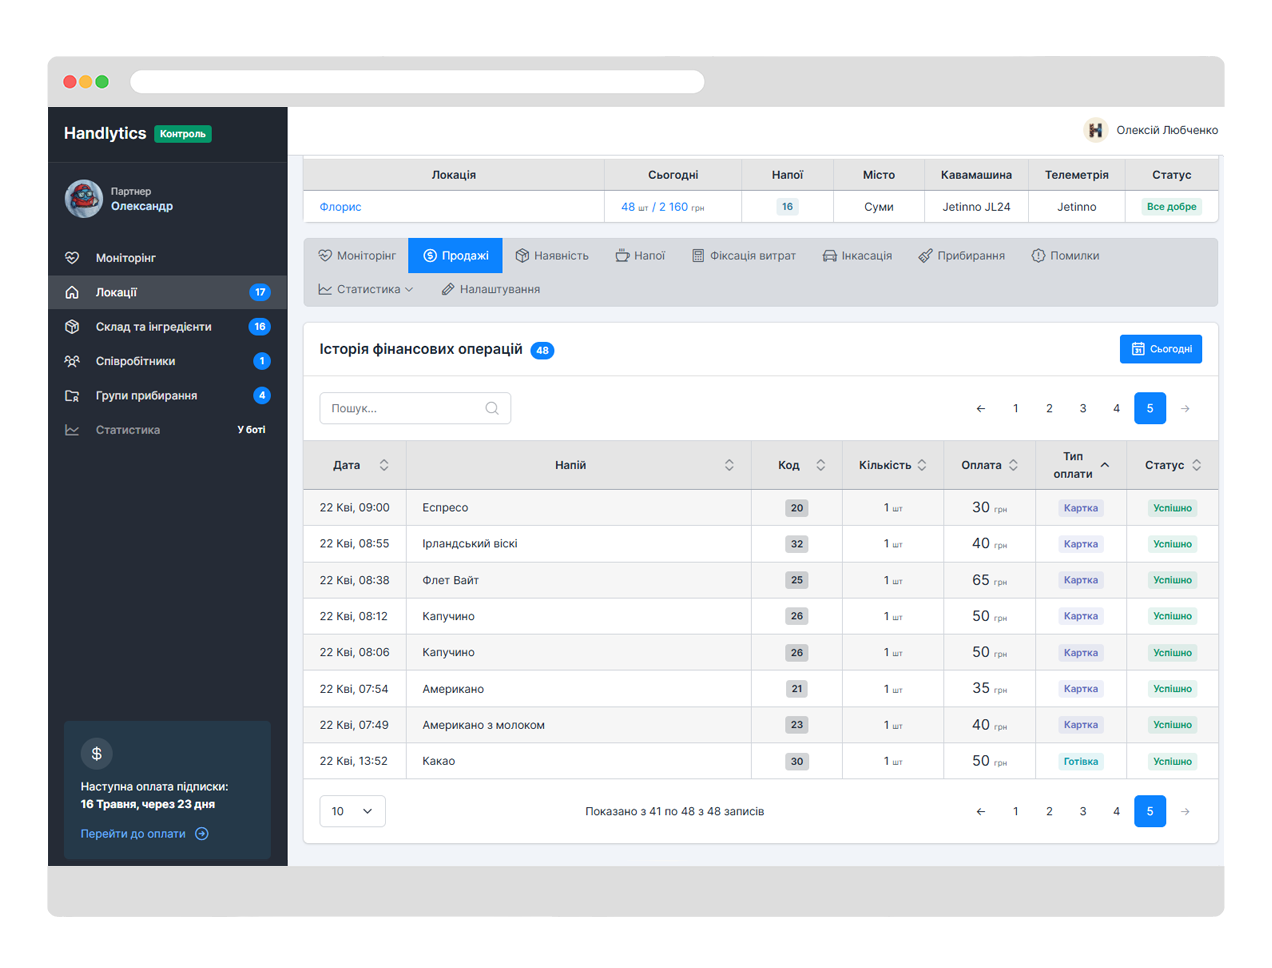Click code 20 in Еспресо row
The image size is (1272, 968).
coord(797,508)
